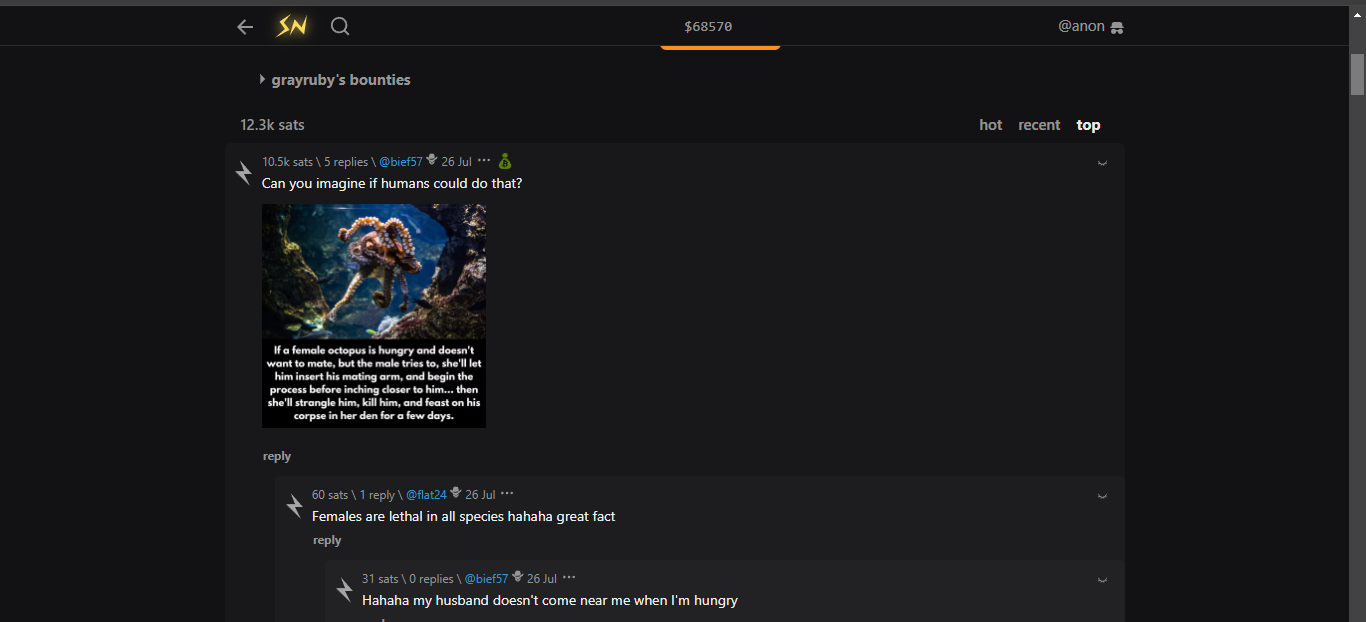Select the top sorting tab
Screen dimensions: 1366x622
(1088, 125)
